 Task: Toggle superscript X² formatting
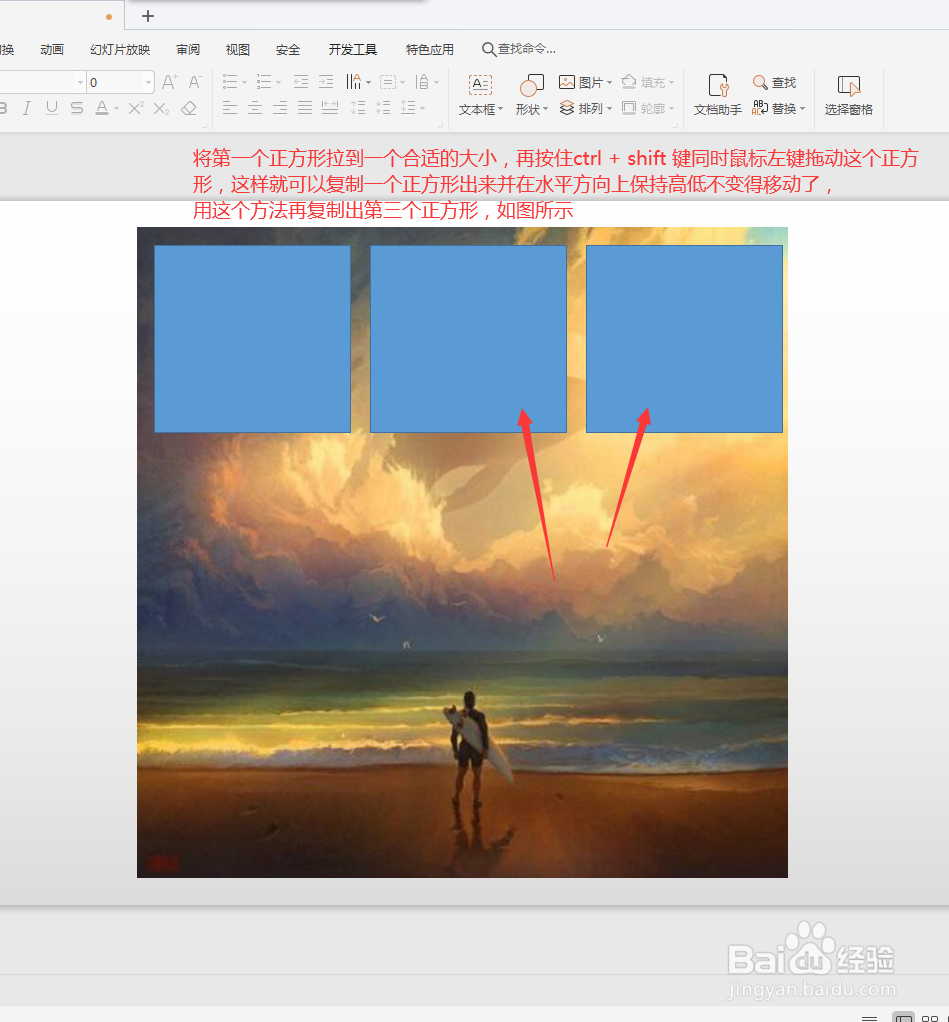point(136,108)
